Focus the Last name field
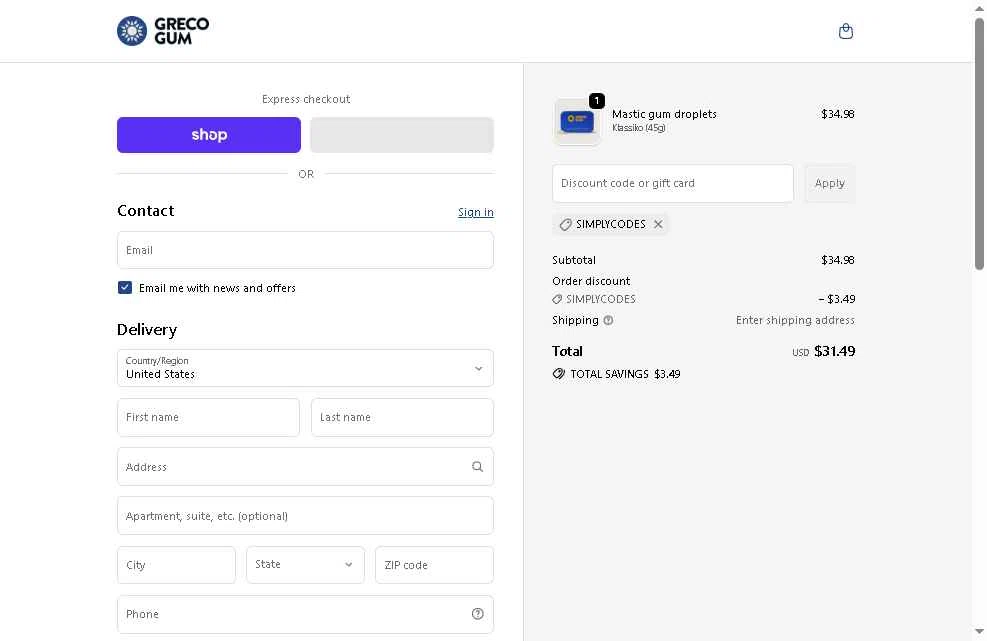The image size is (987, 641). tap(402, 417)
